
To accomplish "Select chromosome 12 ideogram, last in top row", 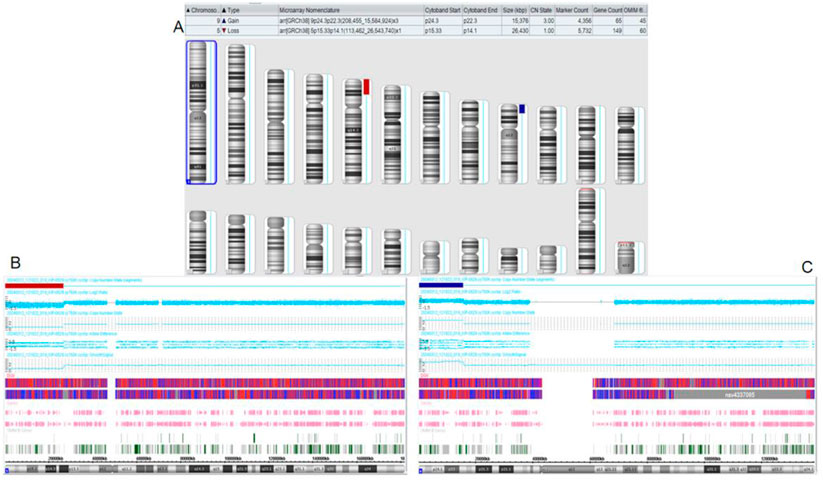I will click(x=625, y=145).
